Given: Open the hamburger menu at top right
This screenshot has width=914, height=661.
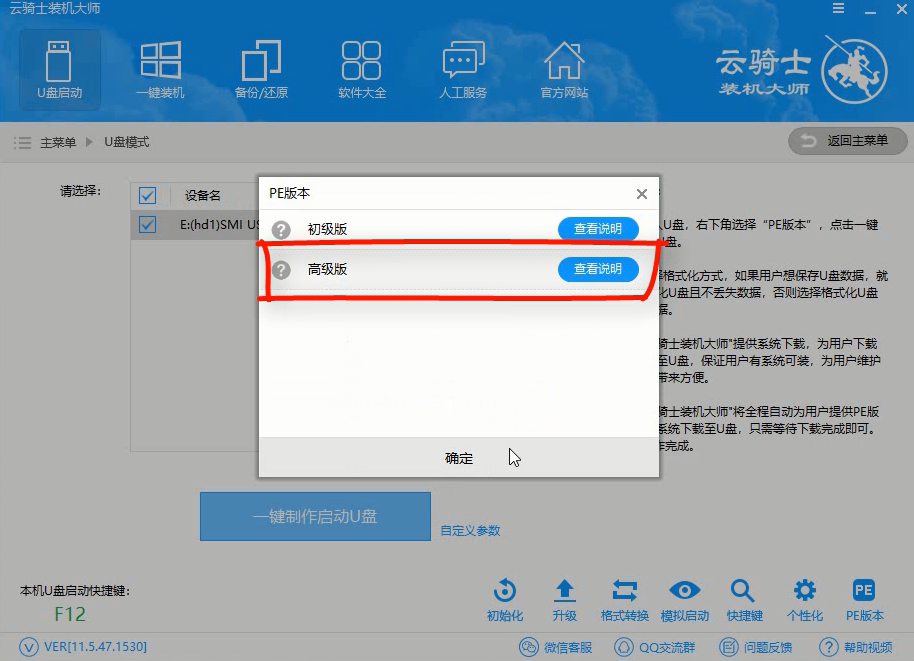Looking at the screenshot, I should (837, 9).
